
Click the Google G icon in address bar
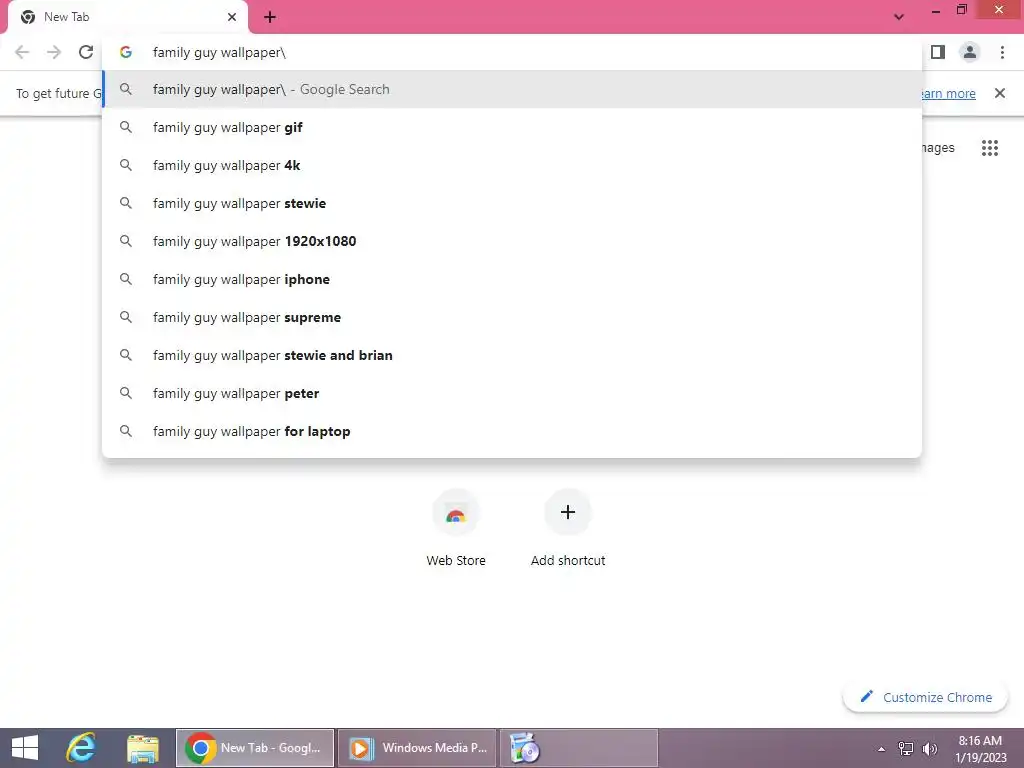click(126, 52)
